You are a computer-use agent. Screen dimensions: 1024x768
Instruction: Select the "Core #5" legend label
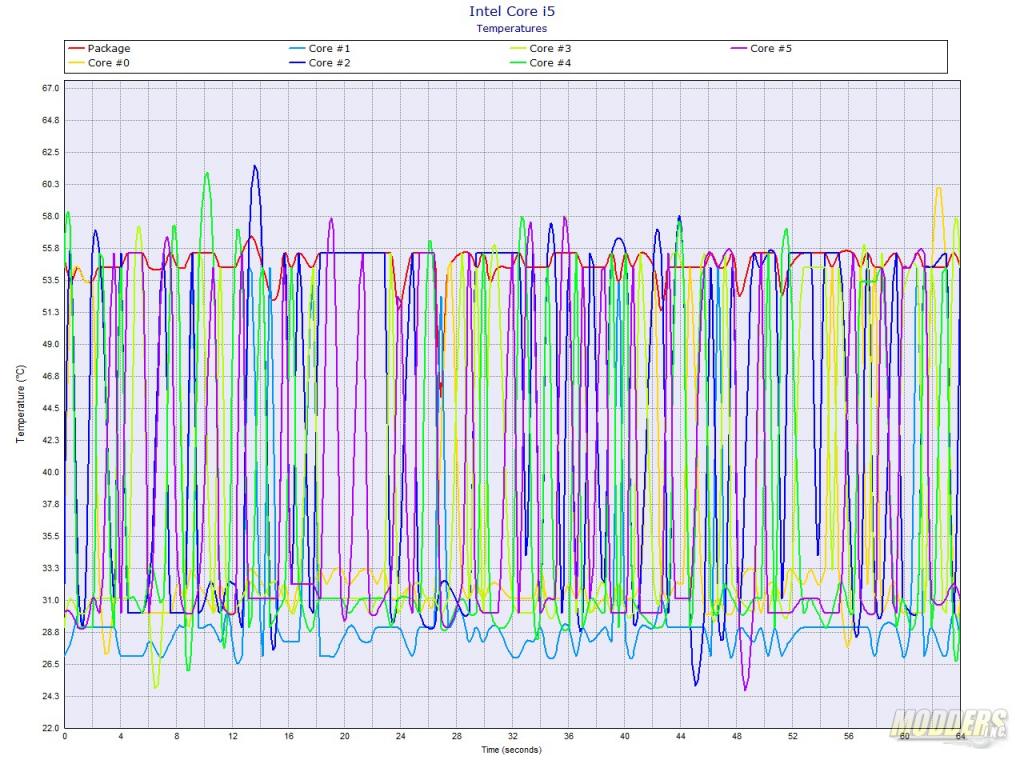pos(771,48)
